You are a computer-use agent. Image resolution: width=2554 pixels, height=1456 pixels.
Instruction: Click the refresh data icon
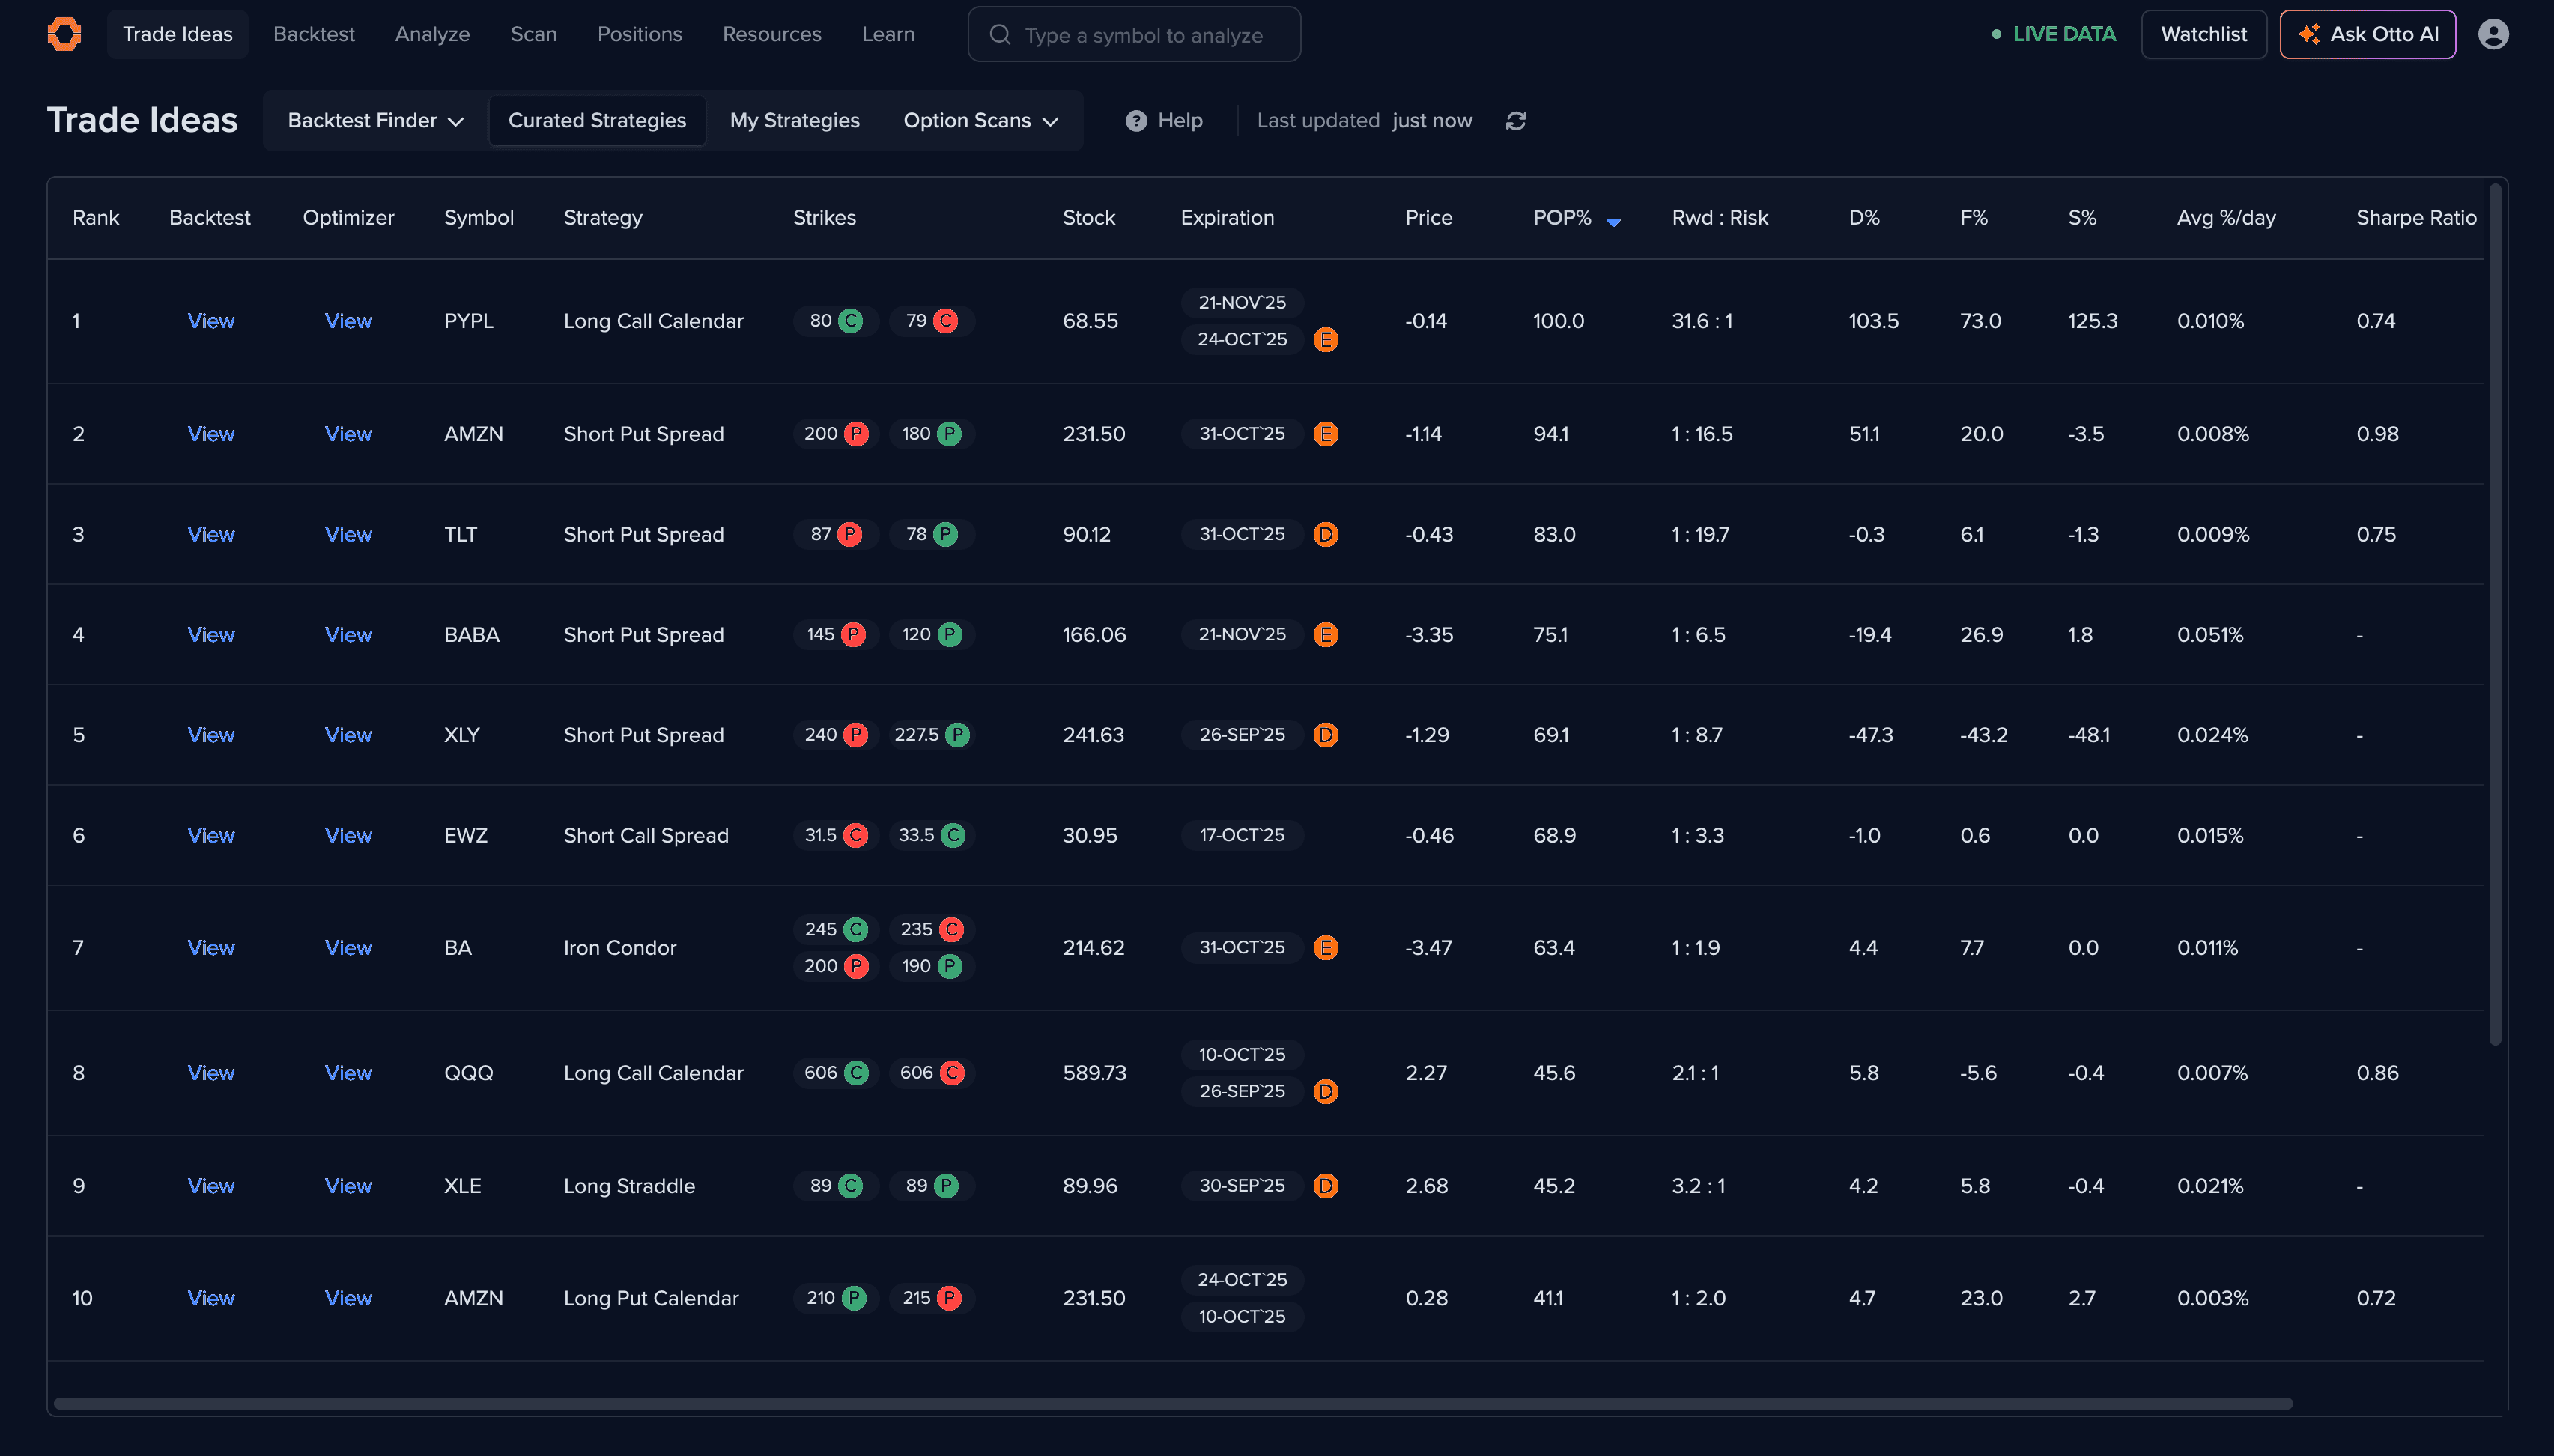(1516, 121)
